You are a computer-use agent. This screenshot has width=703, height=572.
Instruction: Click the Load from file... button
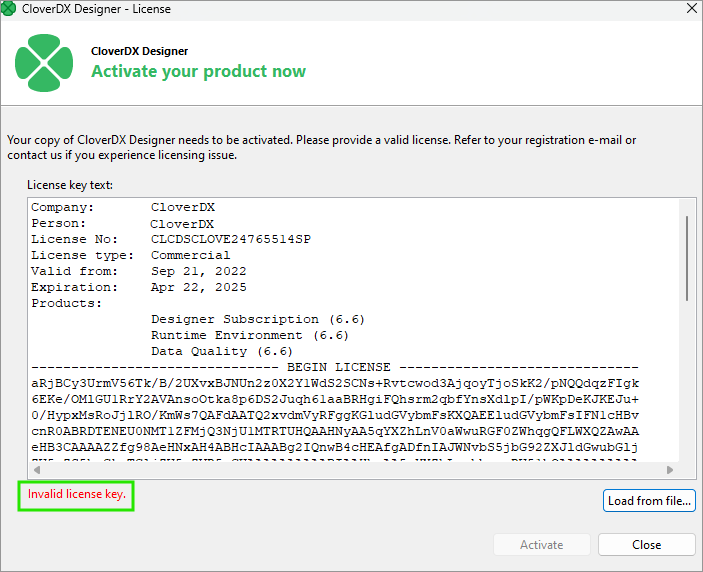(x=649, y=501)
